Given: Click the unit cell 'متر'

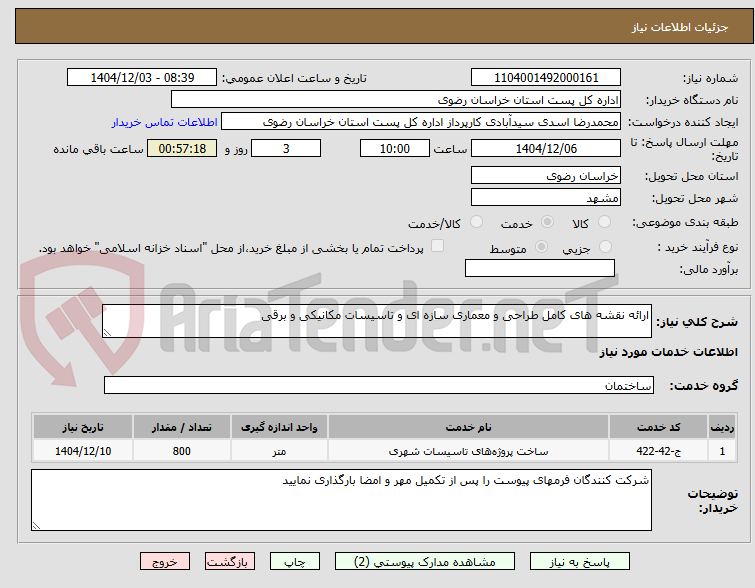Looking at the screenshot, I should click(x=279, y=451).
